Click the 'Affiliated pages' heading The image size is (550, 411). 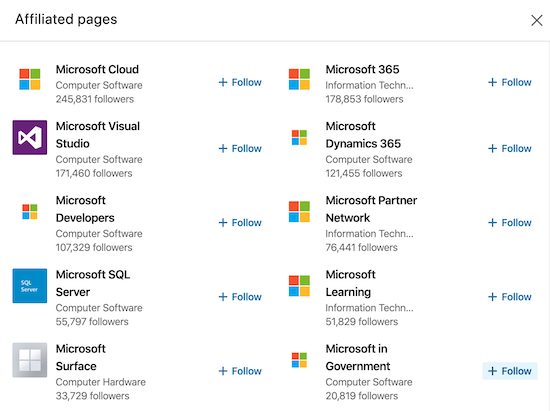click(66, 20)
